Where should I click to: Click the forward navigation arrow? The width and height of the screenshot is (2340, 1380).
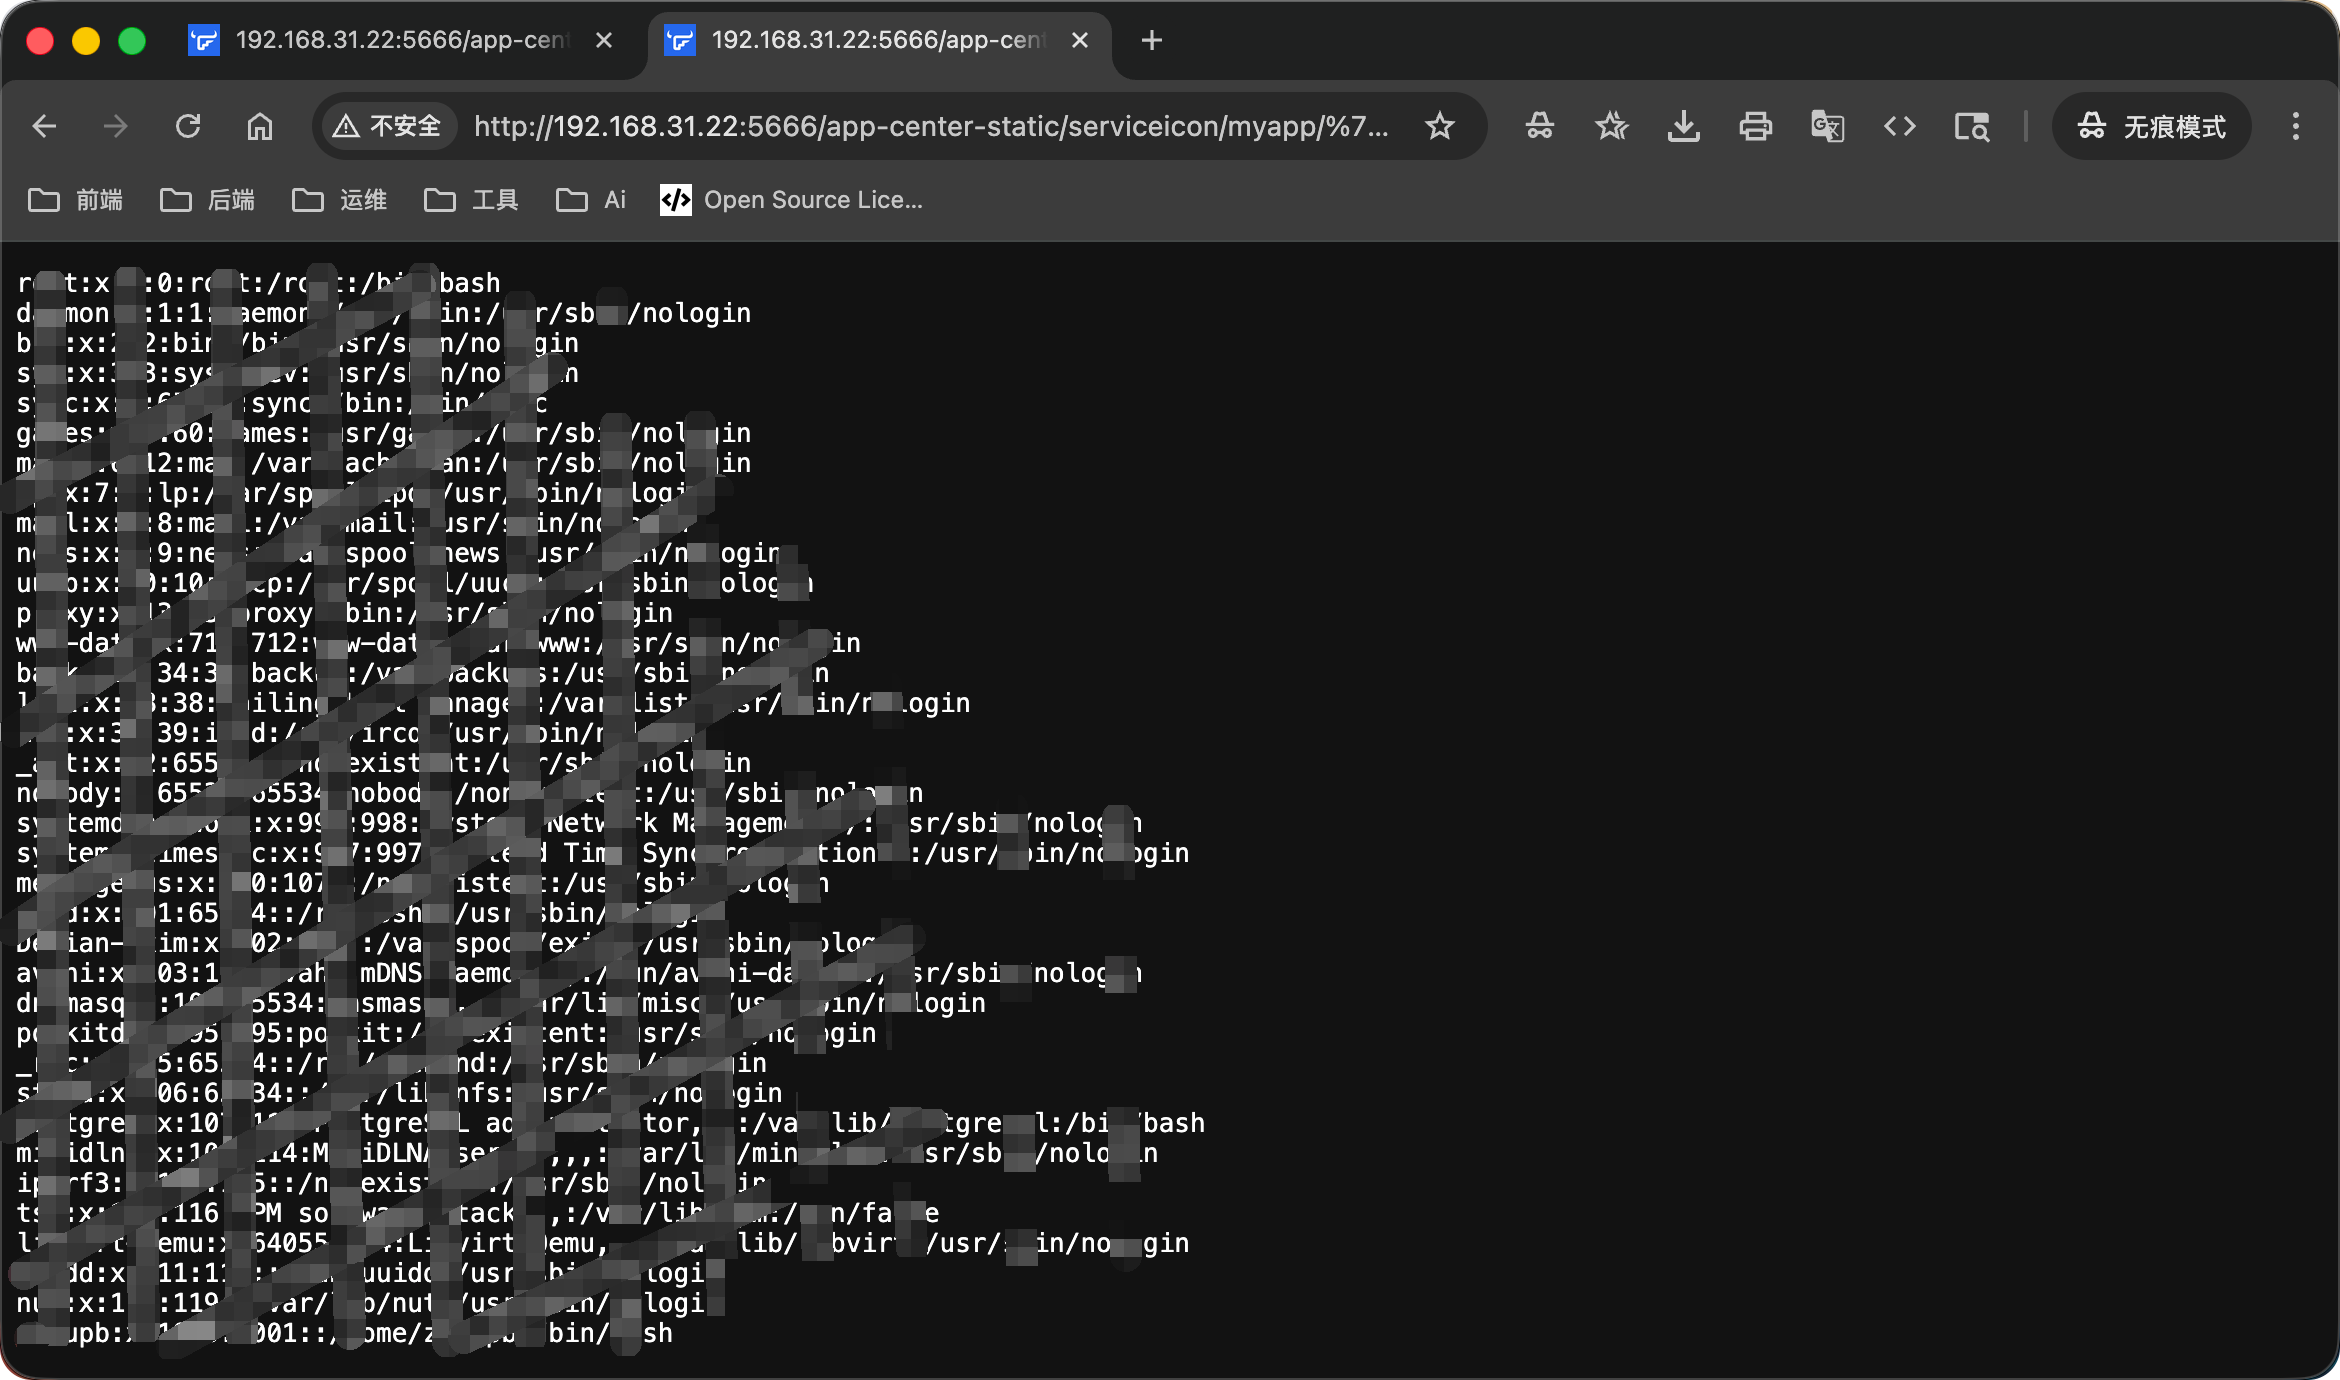[x=116, y=126]
